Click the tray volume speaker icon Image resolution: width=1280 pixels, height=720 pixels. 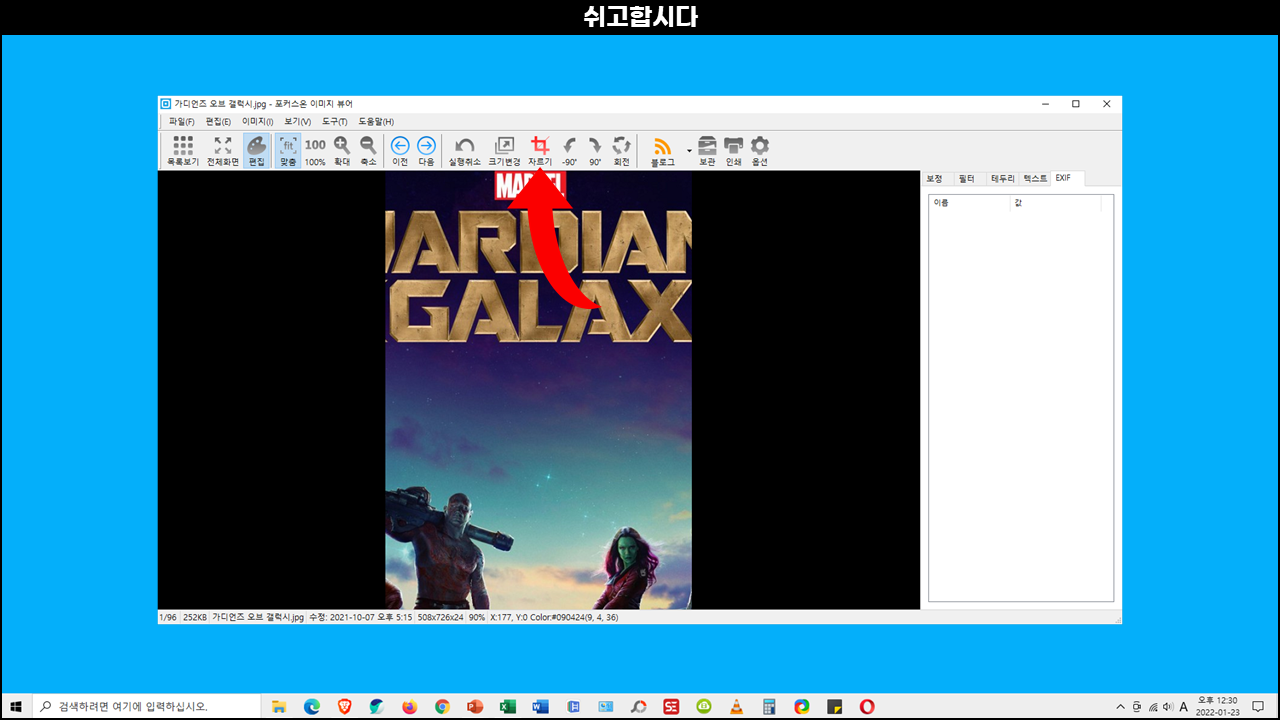click(x=1168, y=706)
